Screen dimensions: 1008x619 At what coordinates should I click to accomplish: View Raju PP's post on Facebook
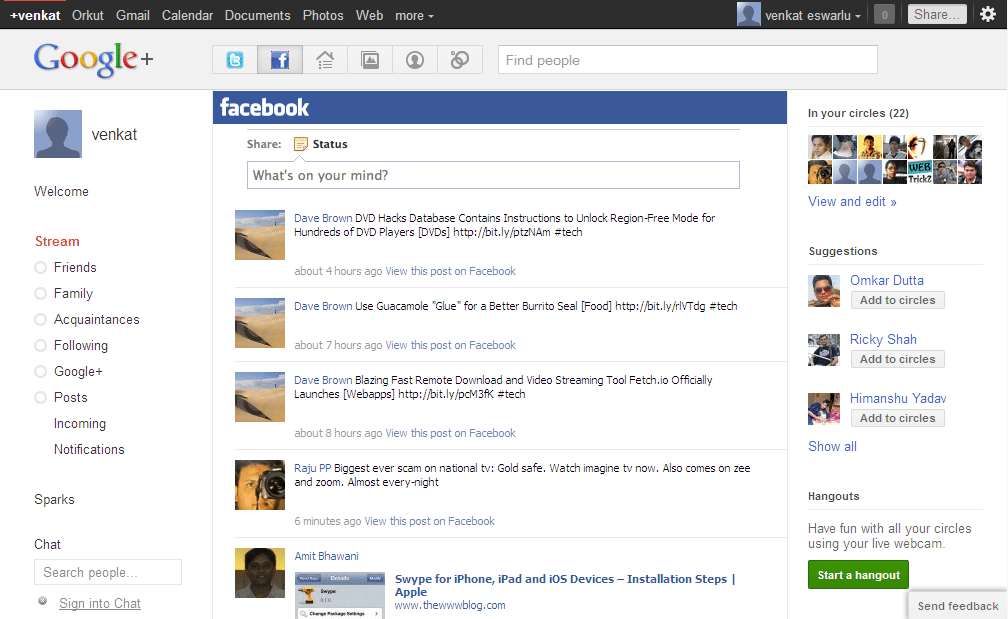click(429, 521)
